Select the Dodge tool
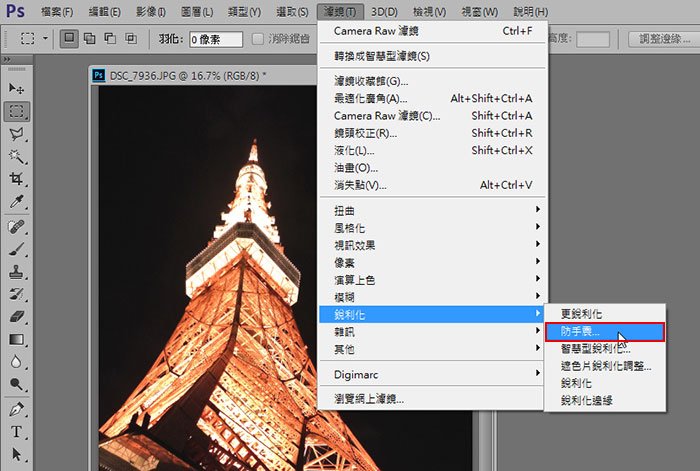700x471 pixels. [x=17, y=384]
